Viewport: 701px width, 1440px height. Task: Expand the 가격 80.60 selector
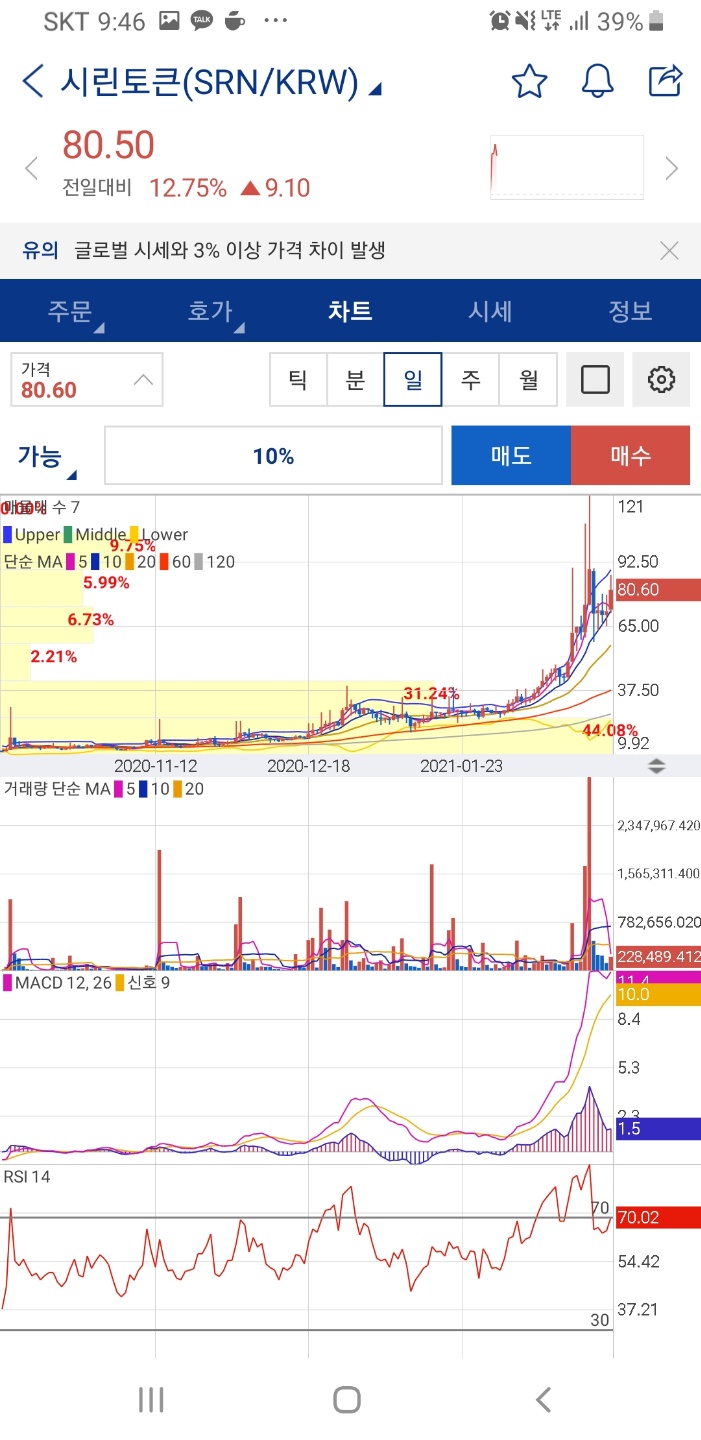[x=86, y=379]
